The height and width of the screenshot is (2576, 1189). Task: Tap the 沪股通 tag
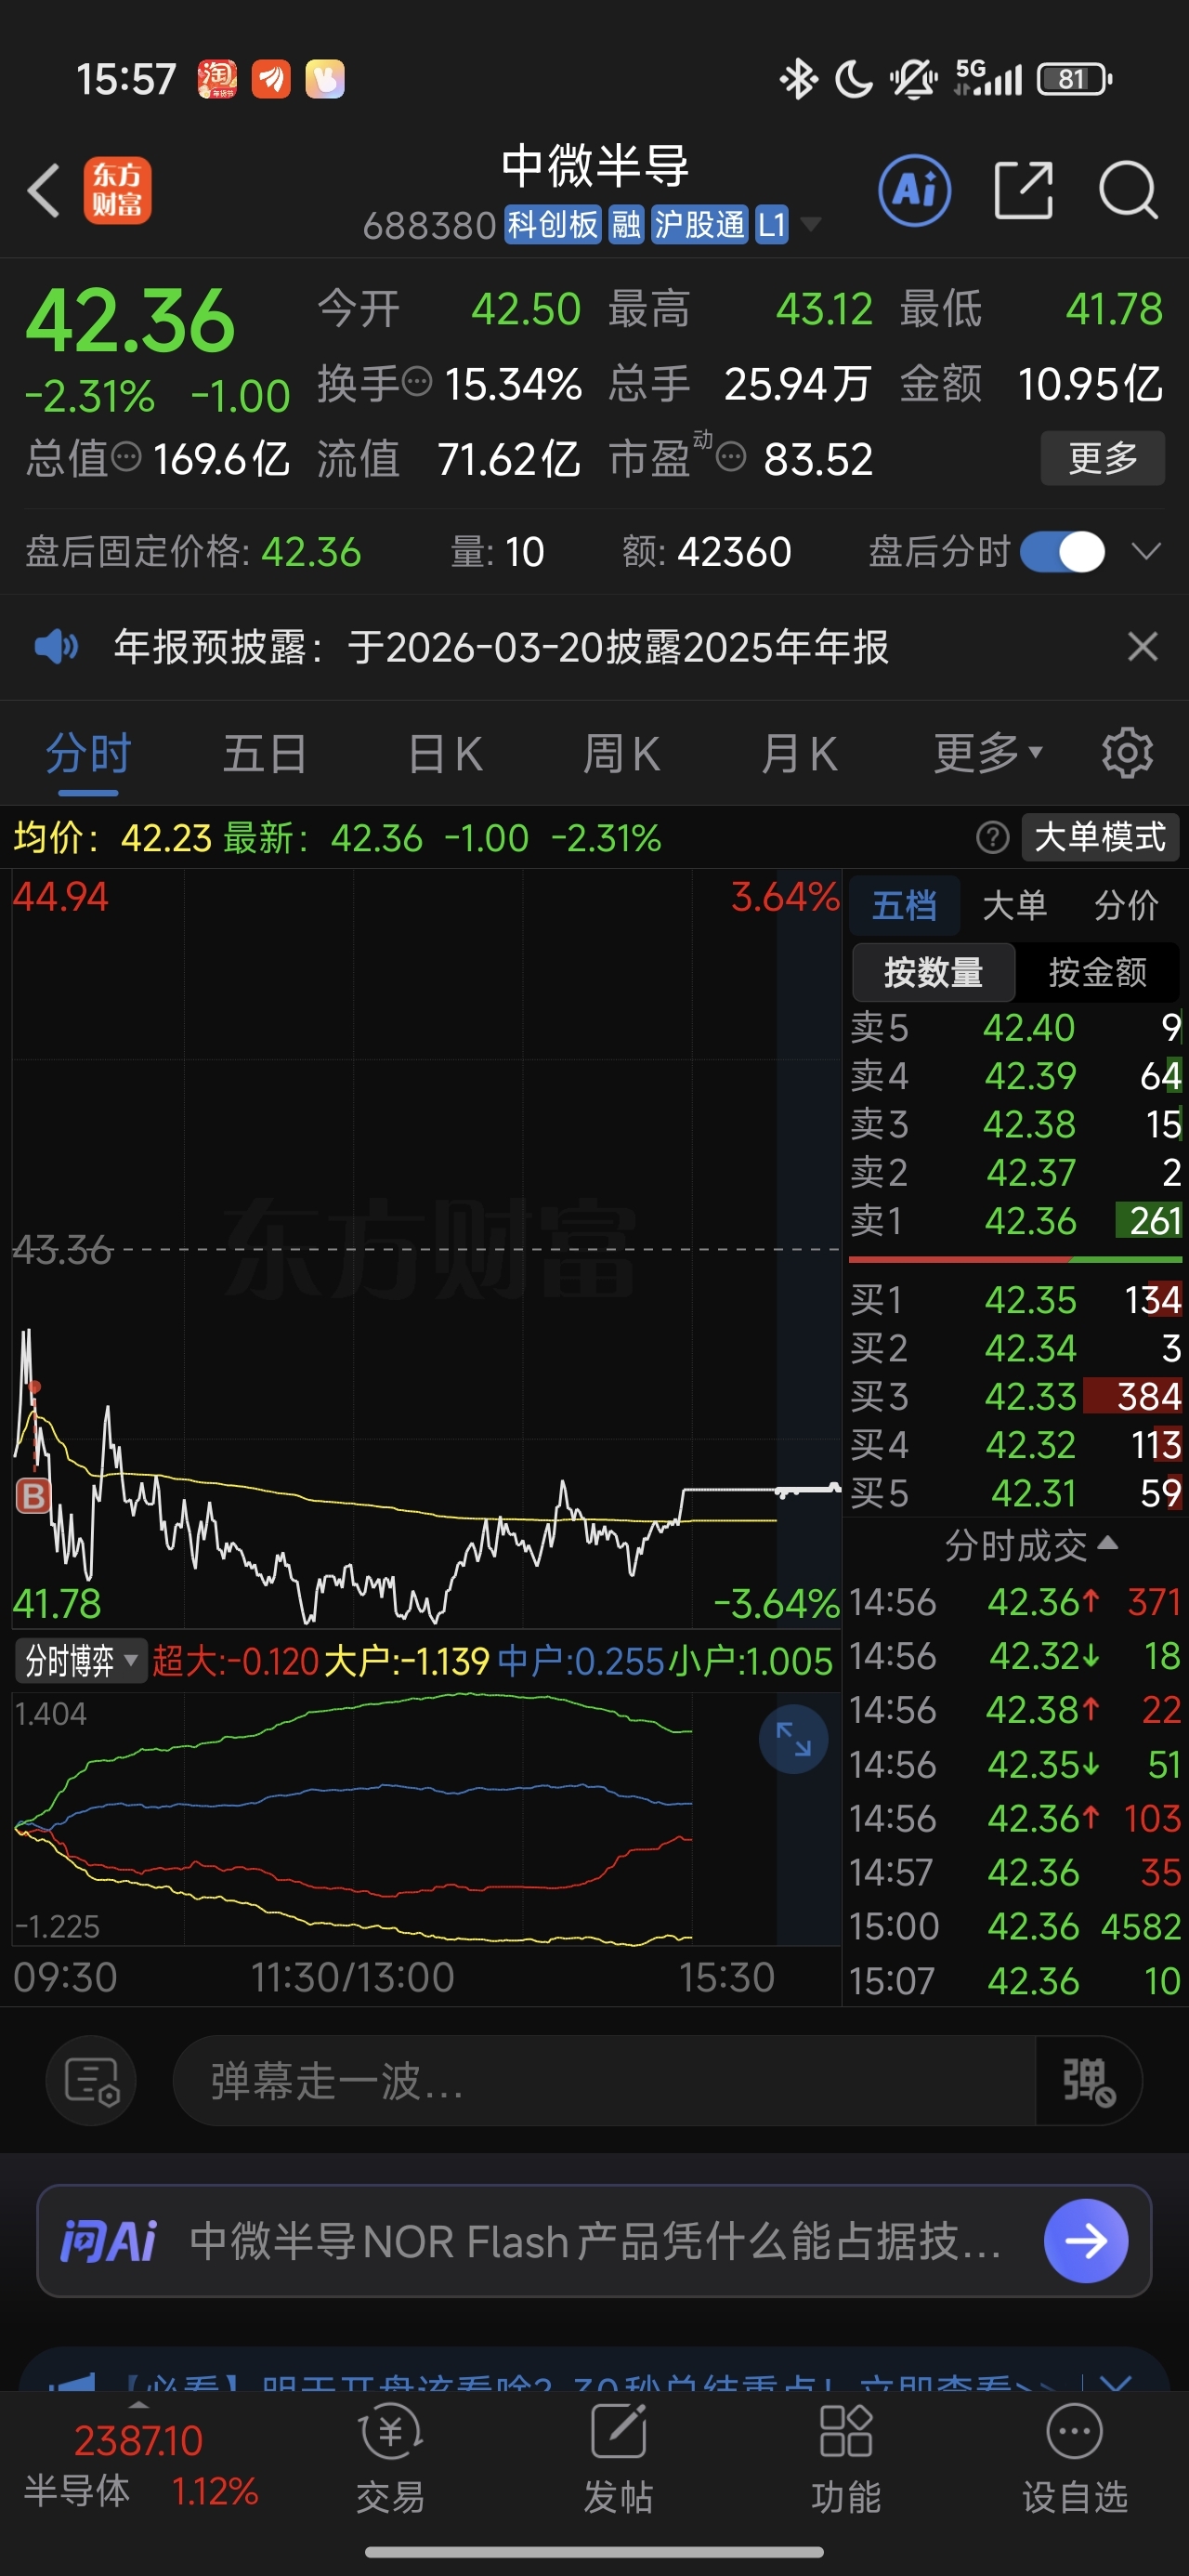click(699, 225)
